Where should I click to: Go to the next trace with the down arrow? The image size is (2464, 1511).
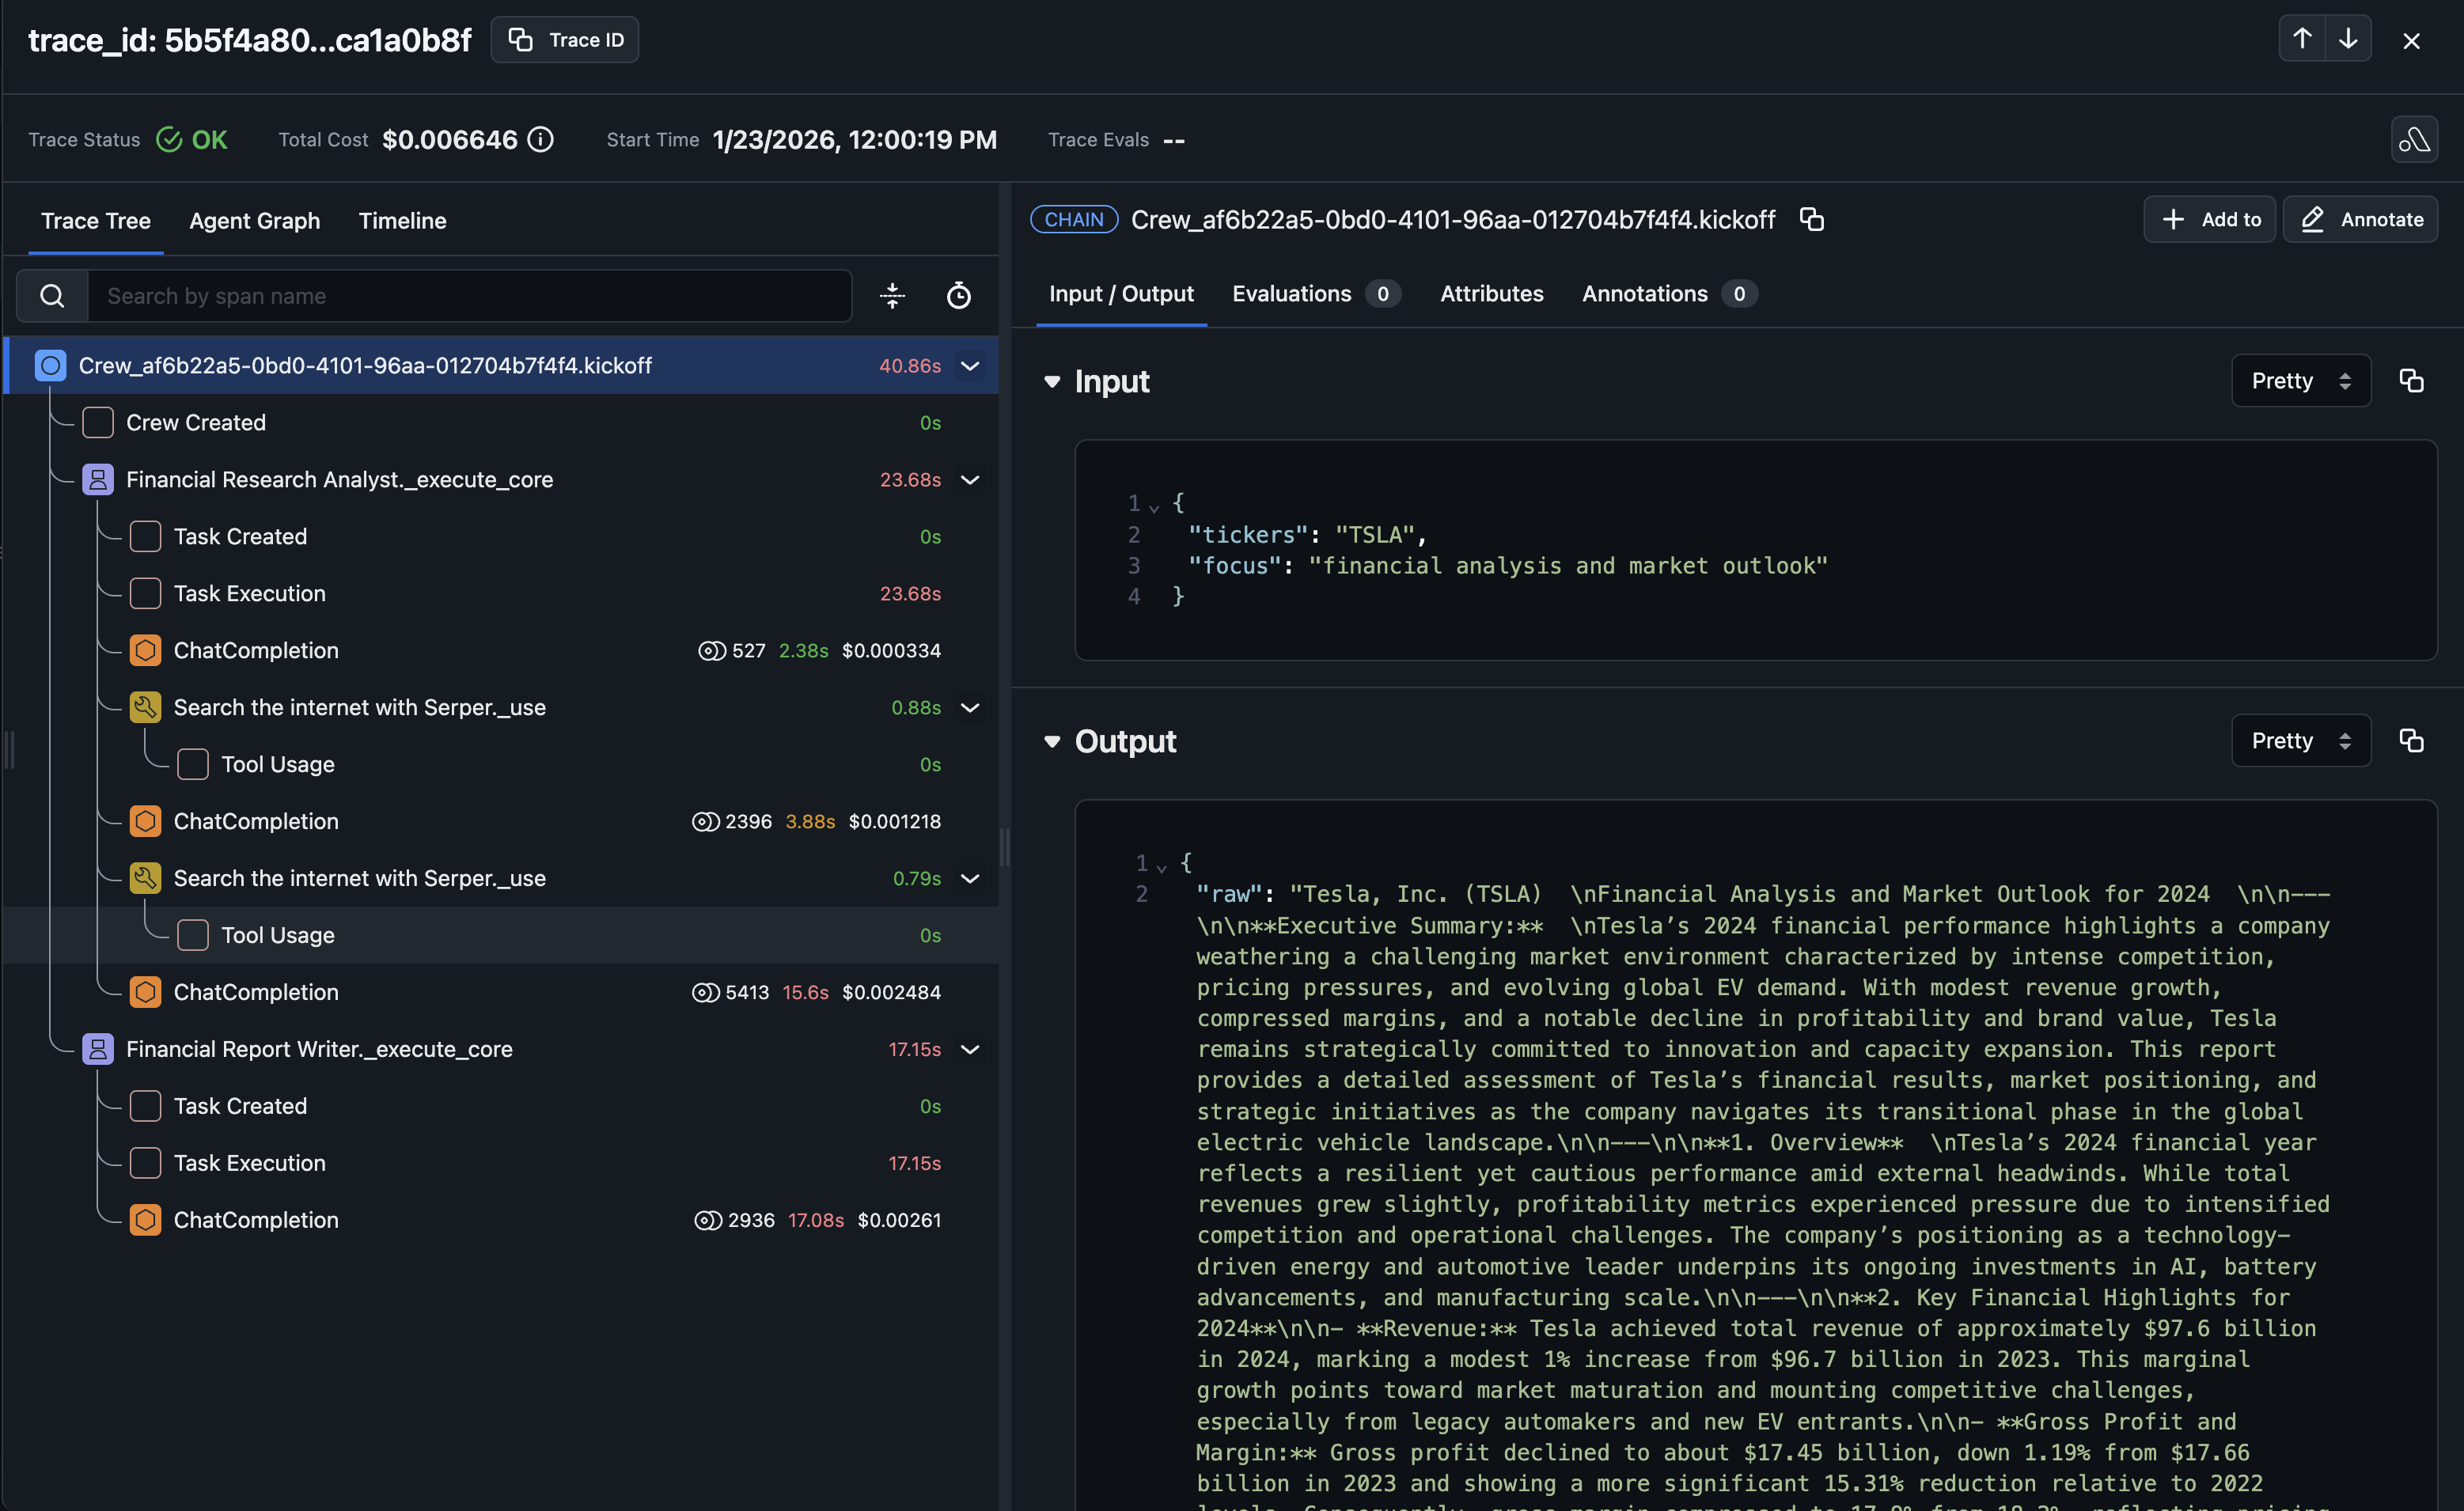click(x=2348, y=40)
